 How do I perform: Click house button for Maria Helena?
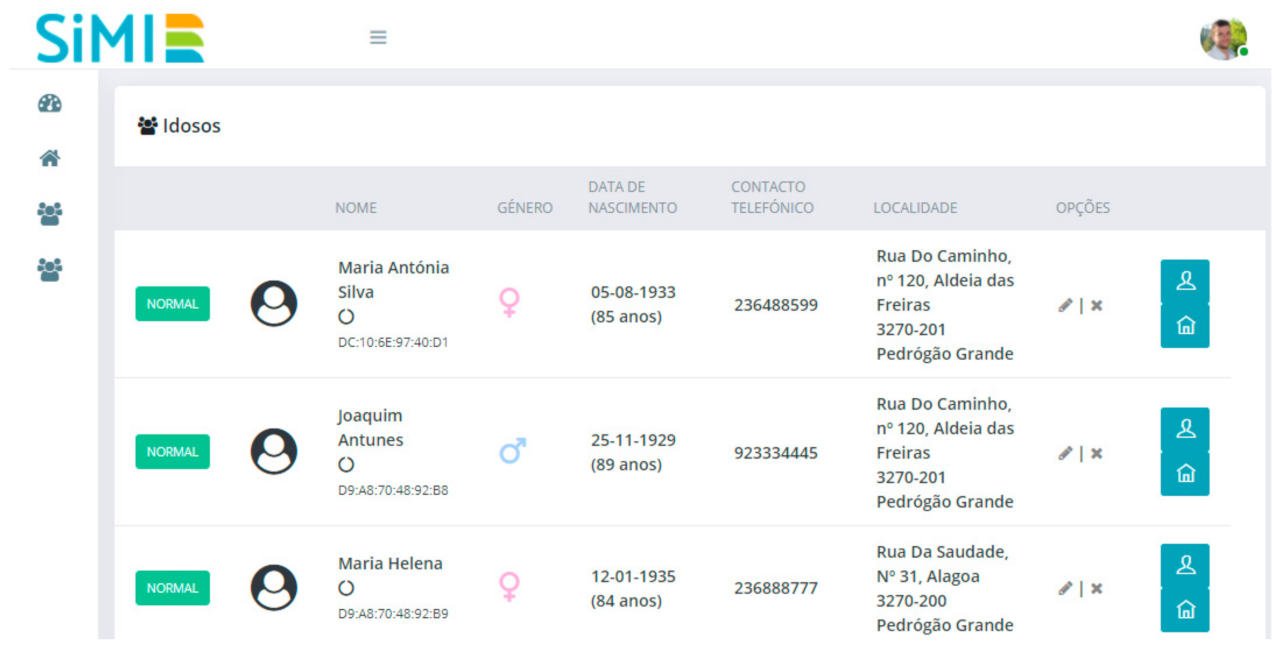coord(1185,610)
